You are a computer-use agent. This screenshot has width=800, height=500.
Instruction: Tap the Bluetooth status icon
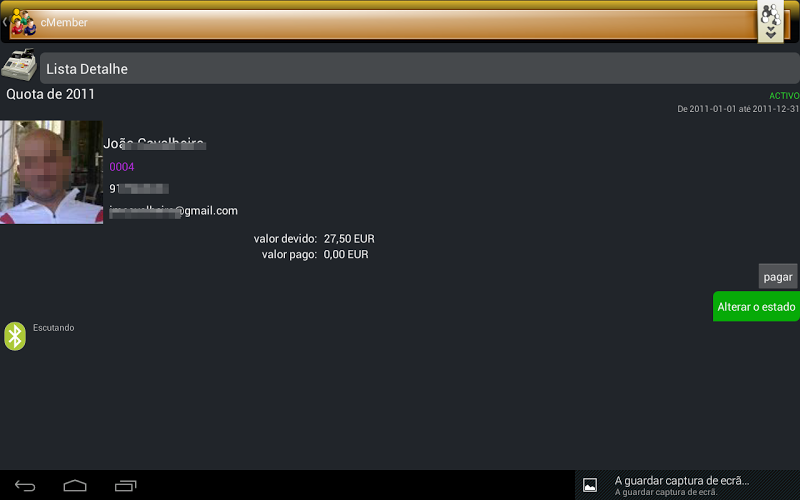[x=15, y=336]
